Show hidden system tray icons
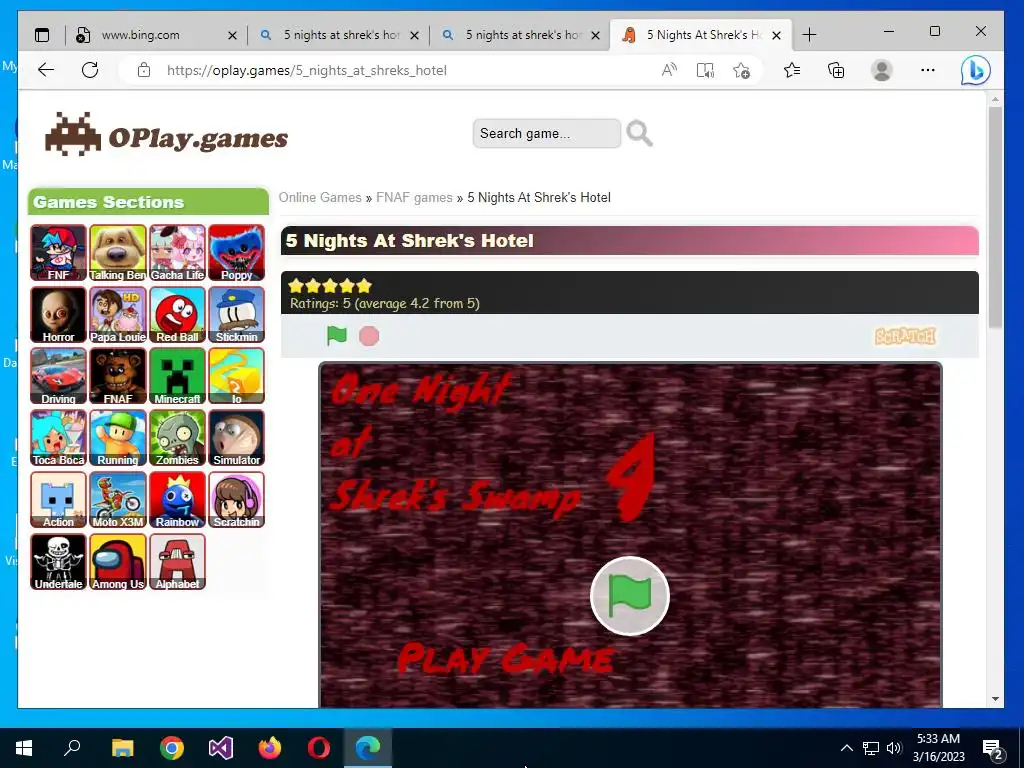 846,748
